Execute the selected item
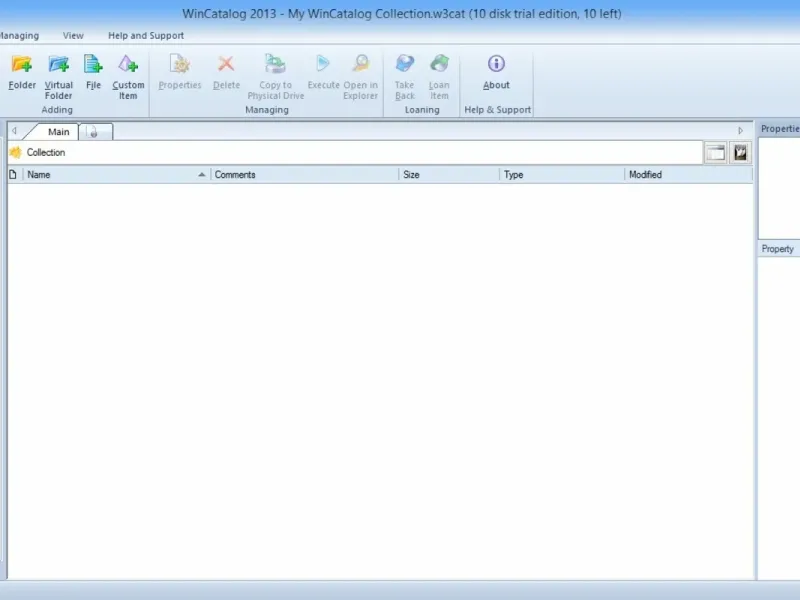 323,72
